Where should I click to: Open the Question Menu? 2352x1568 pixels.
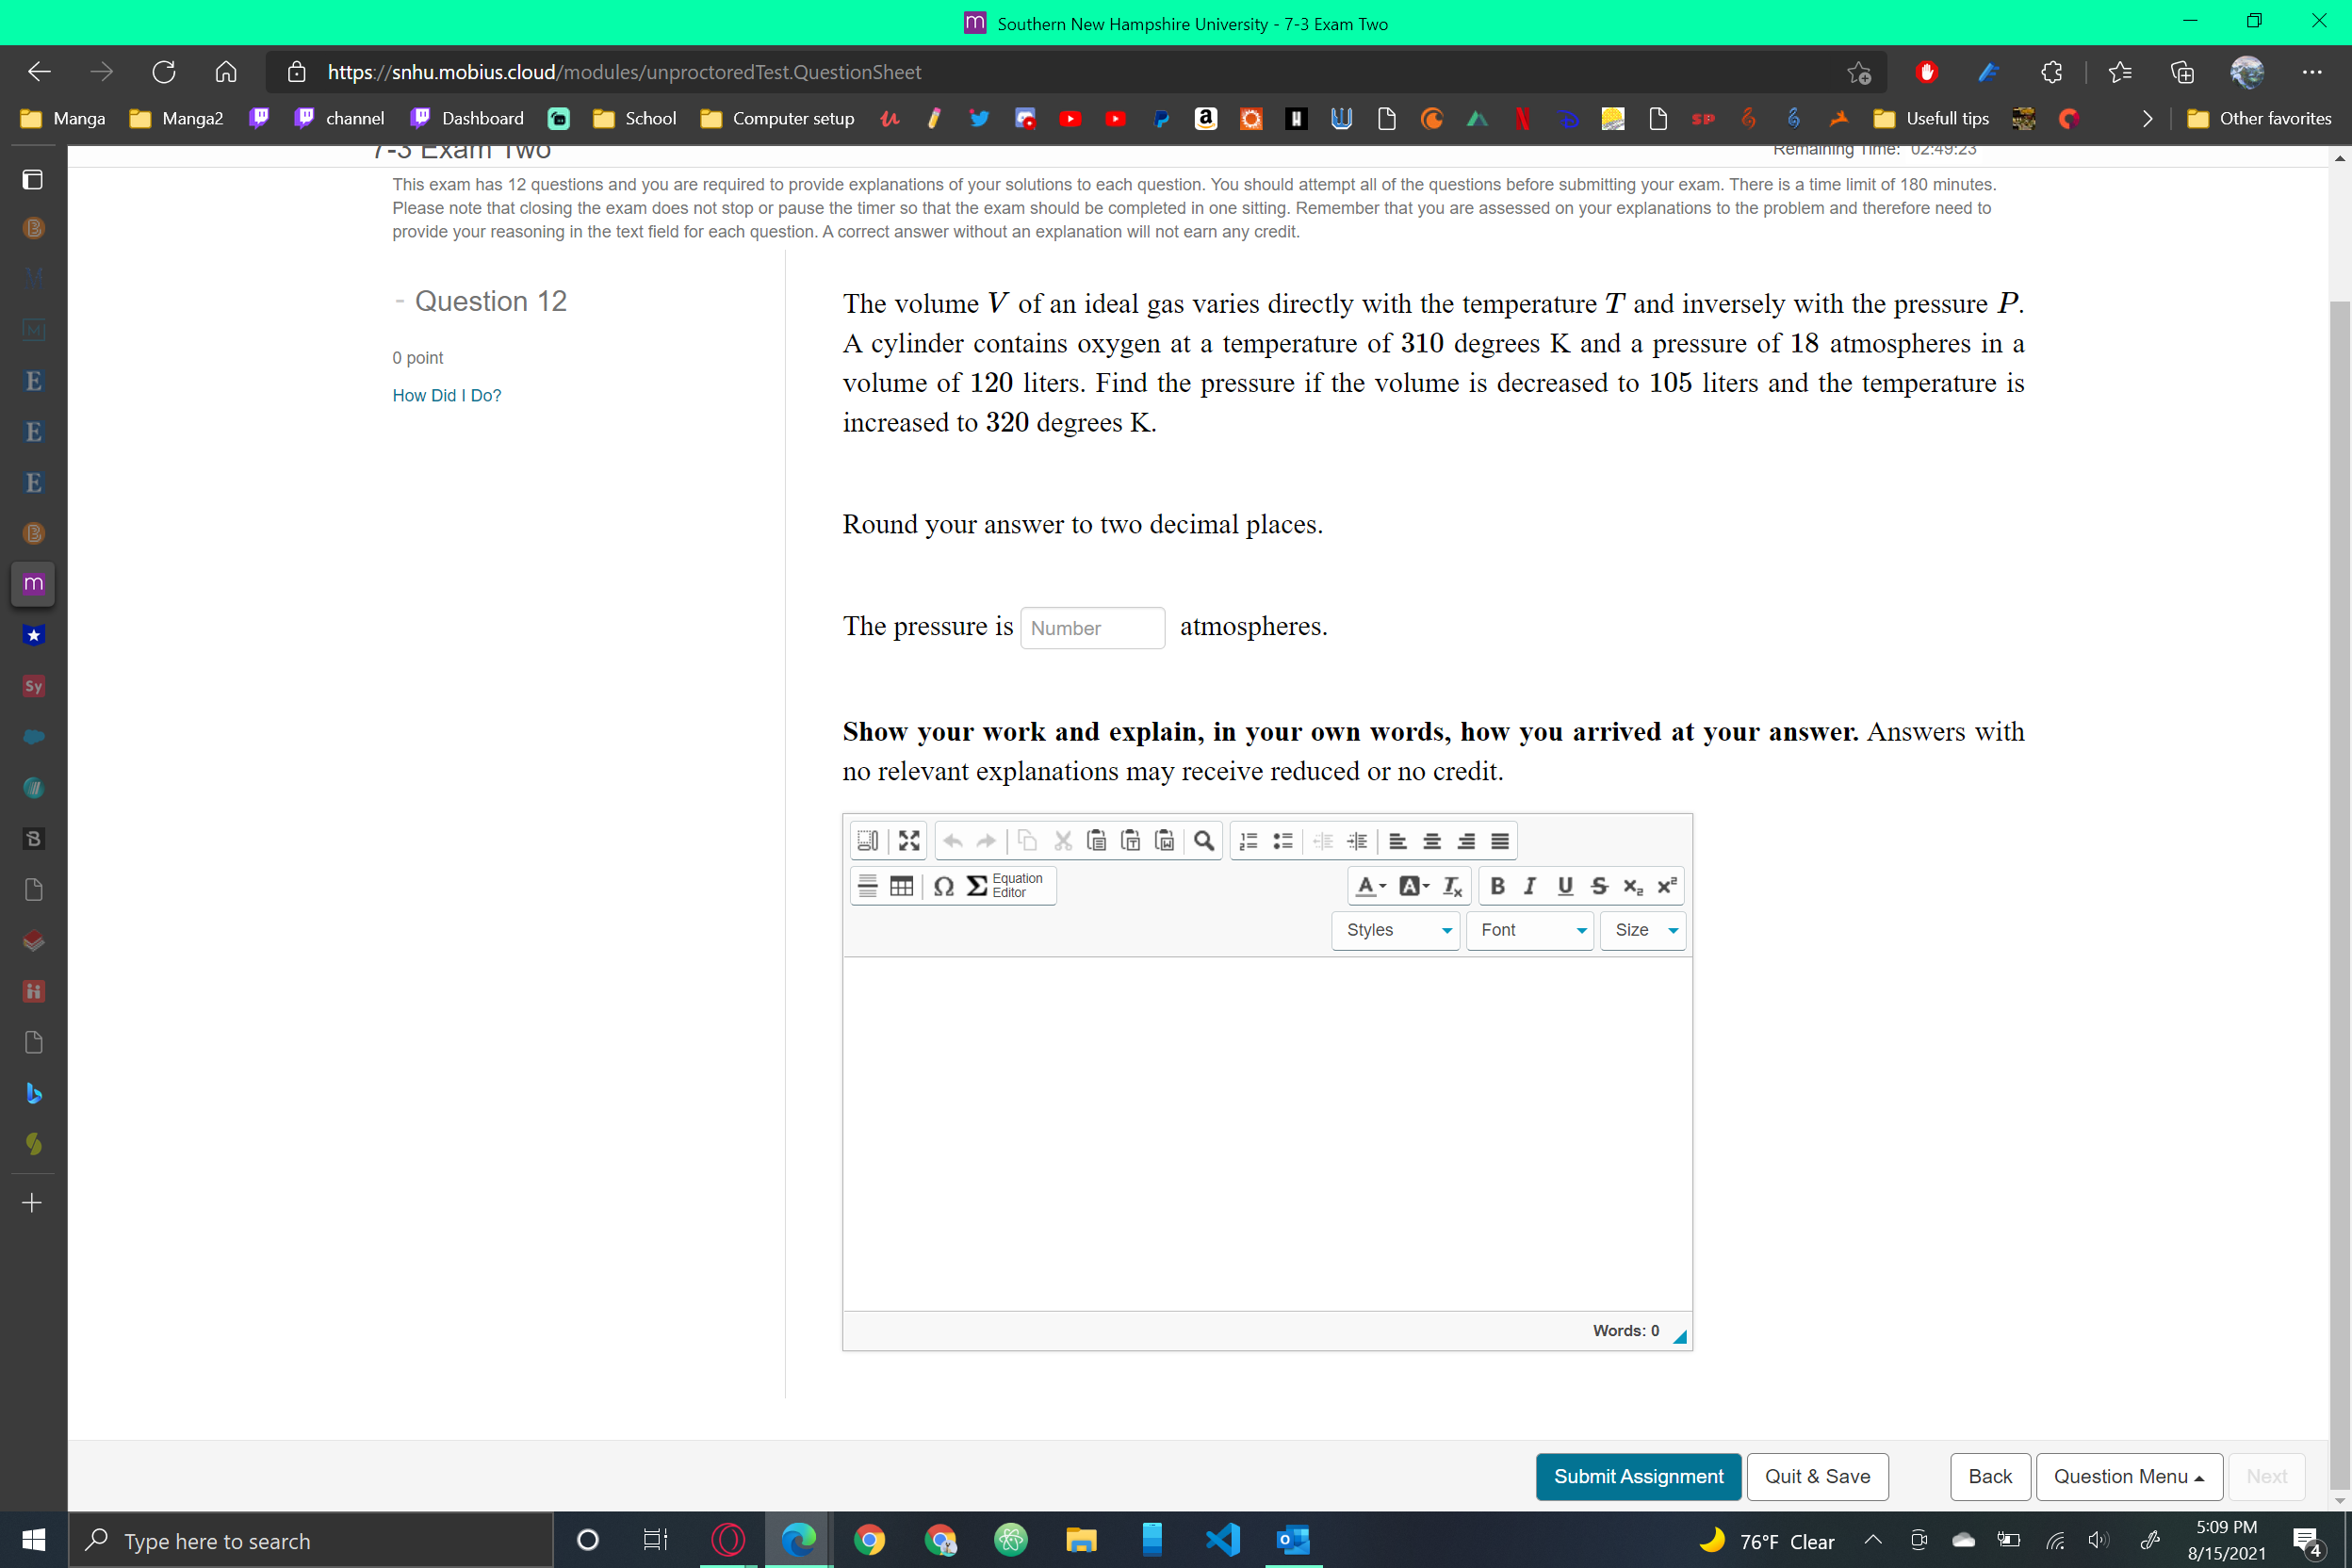[2128, 1476]
